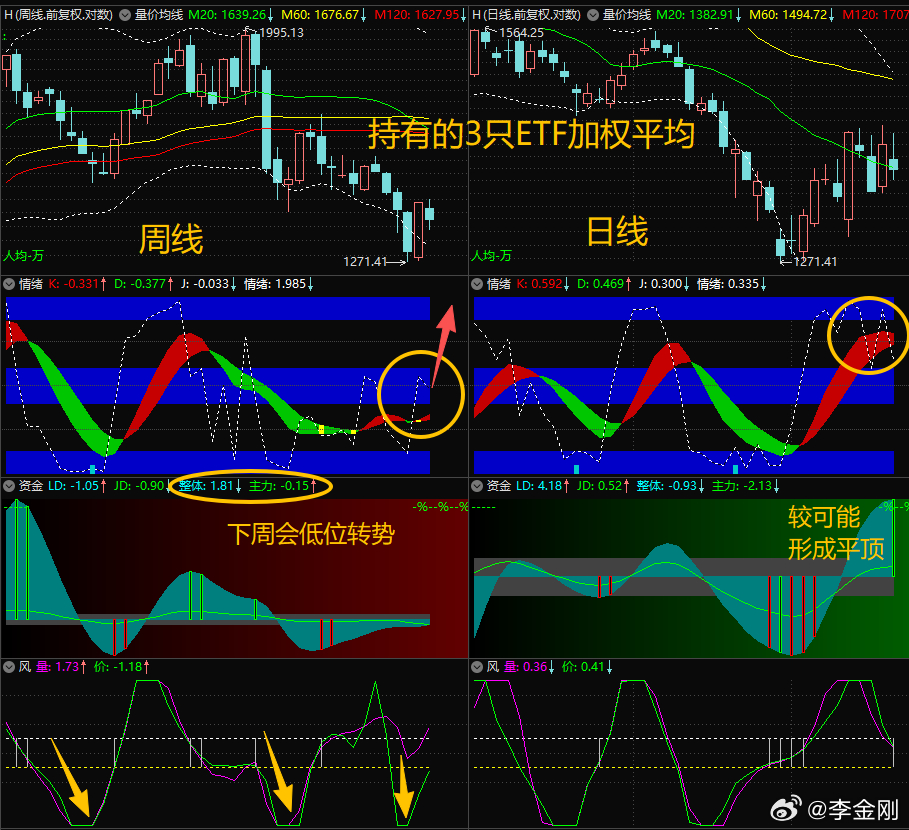Image resolution: width=909 pixels, height=830 pixels.
Task: Toggle daily 风 indicator panel icon
Action: tap(477, 667)
